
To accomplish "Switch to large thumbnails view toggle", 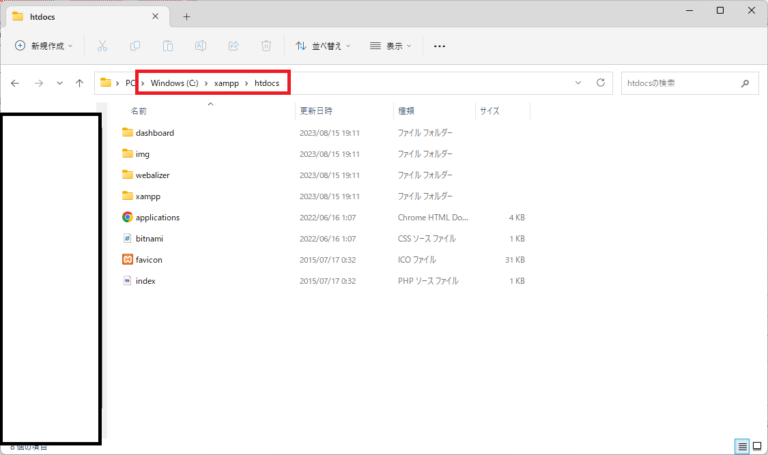I will pos(756,446).
